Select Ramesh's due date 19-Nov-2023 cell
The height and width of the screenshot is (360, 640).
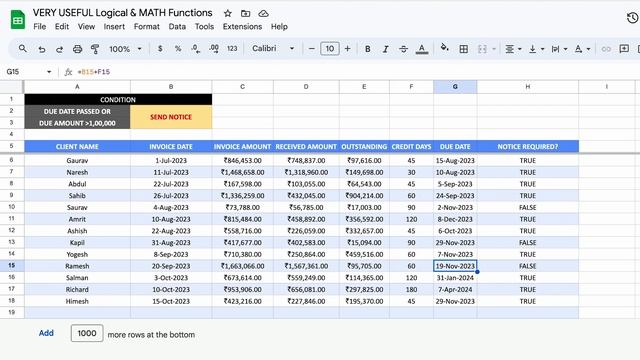click(455, 266)
